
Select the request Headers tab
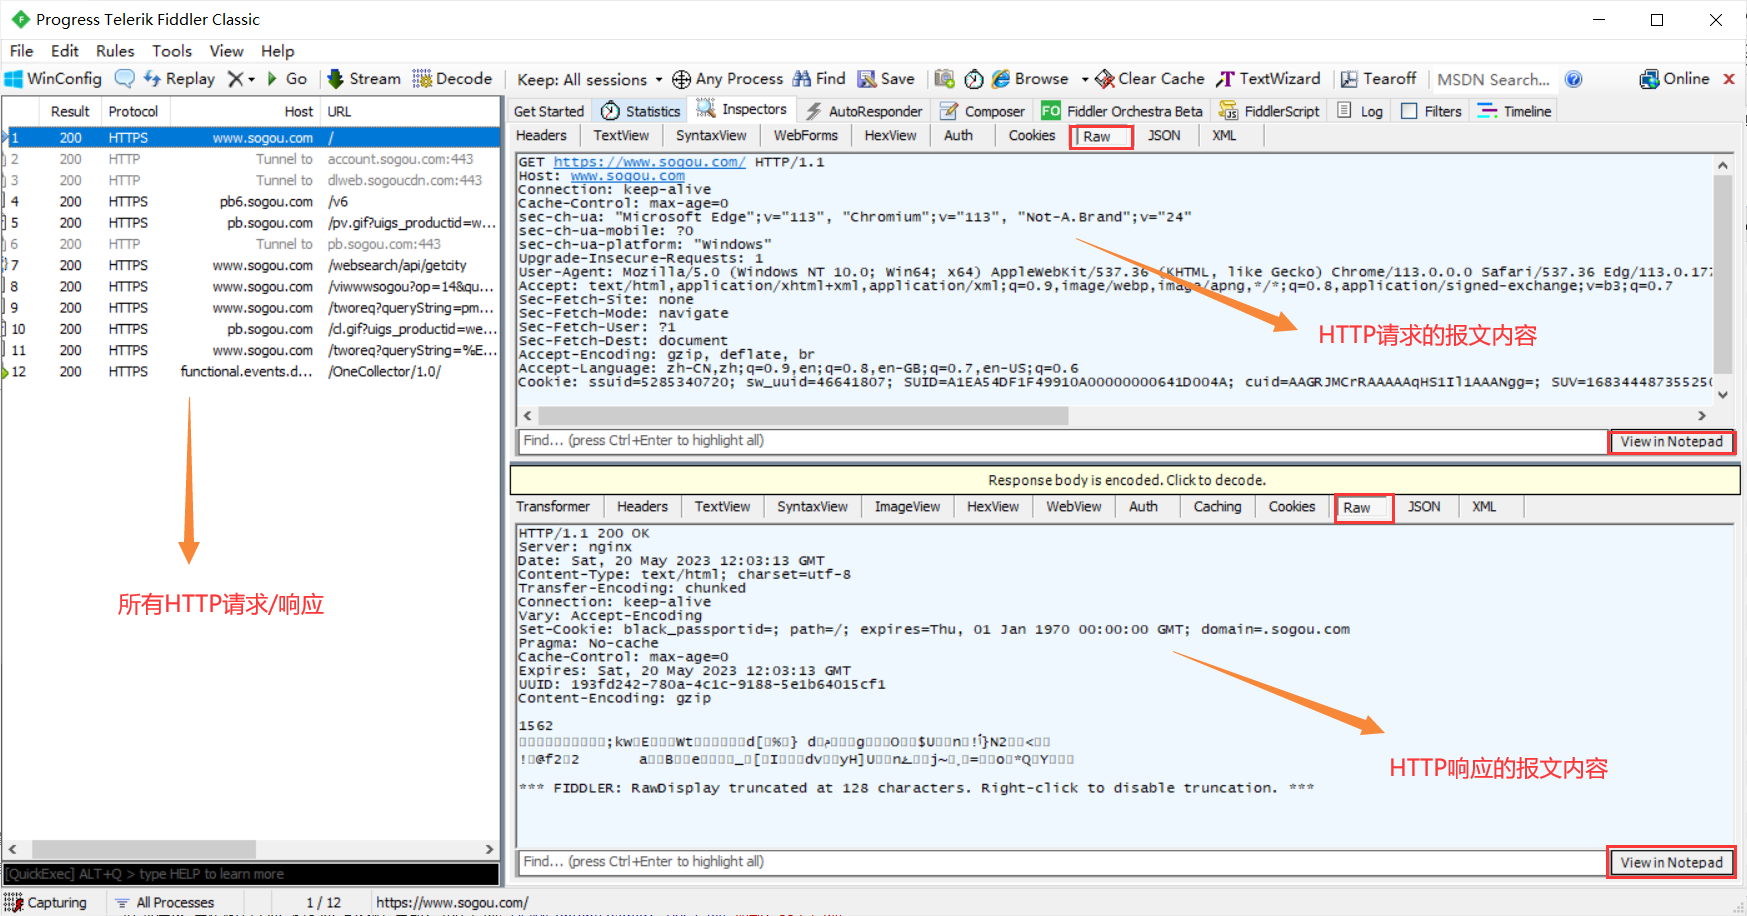(541, 136)
